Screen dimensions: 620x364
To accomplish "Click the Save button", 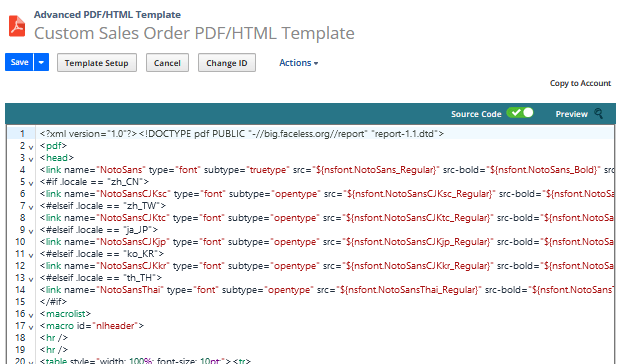I will pos(19,62).
